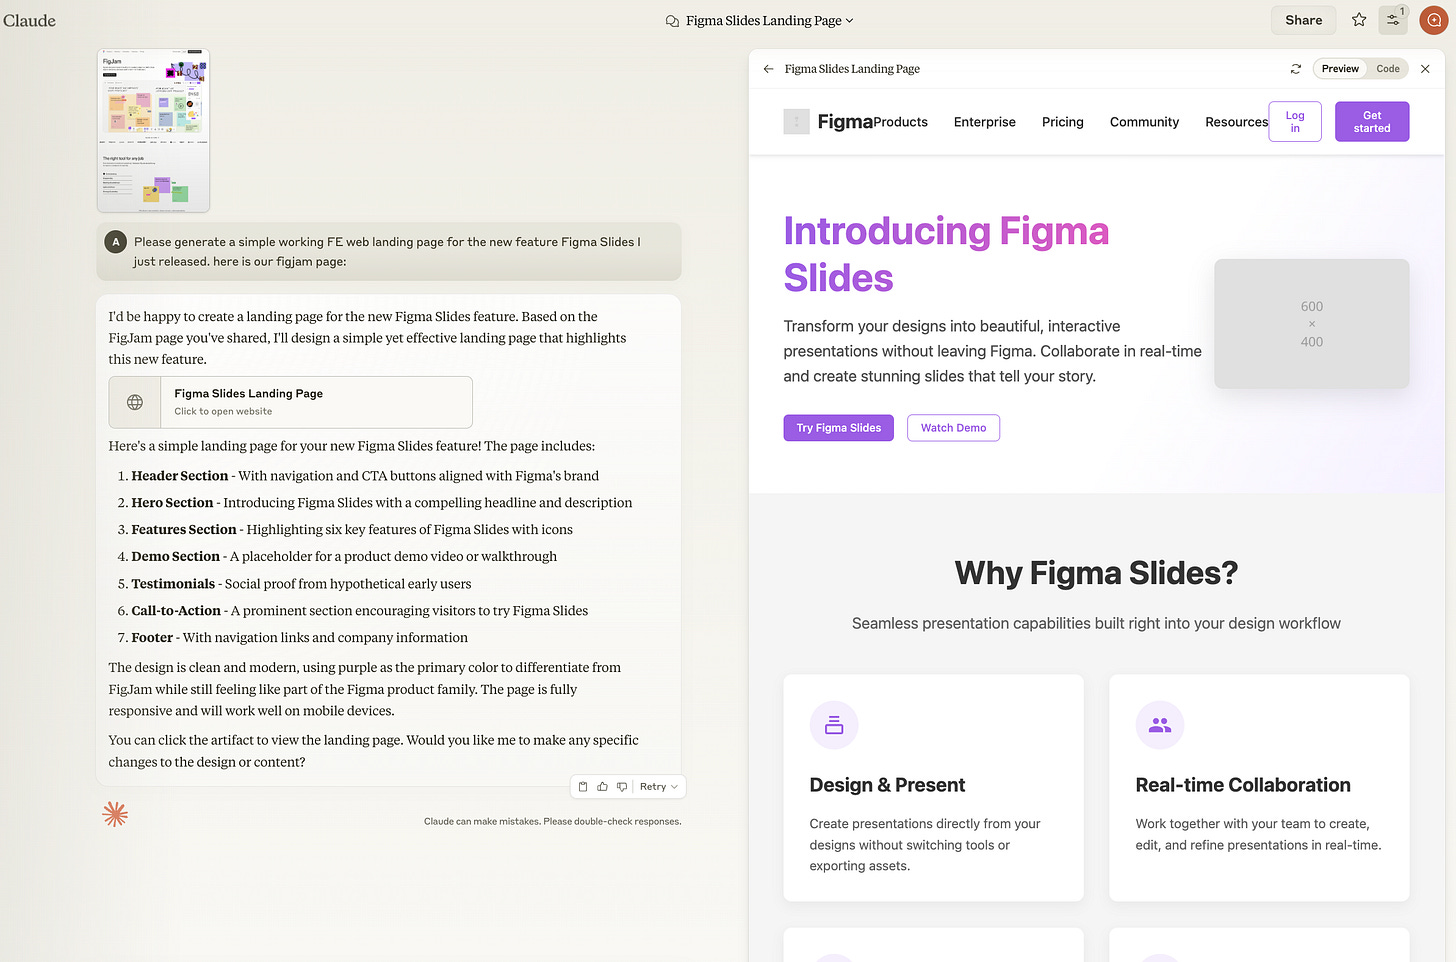
Task: Click the Design & Present card heading
Action: click(887, 785)
